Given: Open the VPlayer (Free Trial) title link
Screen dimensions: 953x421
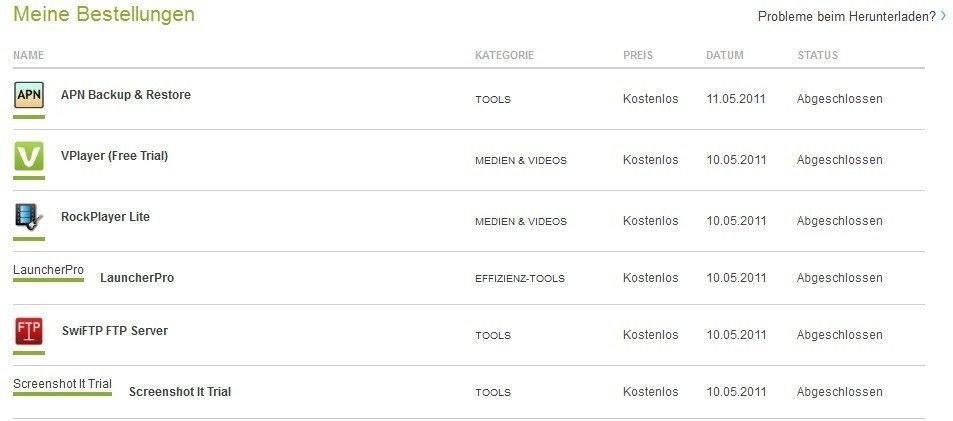Looking at the screenshot, I should (x=114, y=156).
